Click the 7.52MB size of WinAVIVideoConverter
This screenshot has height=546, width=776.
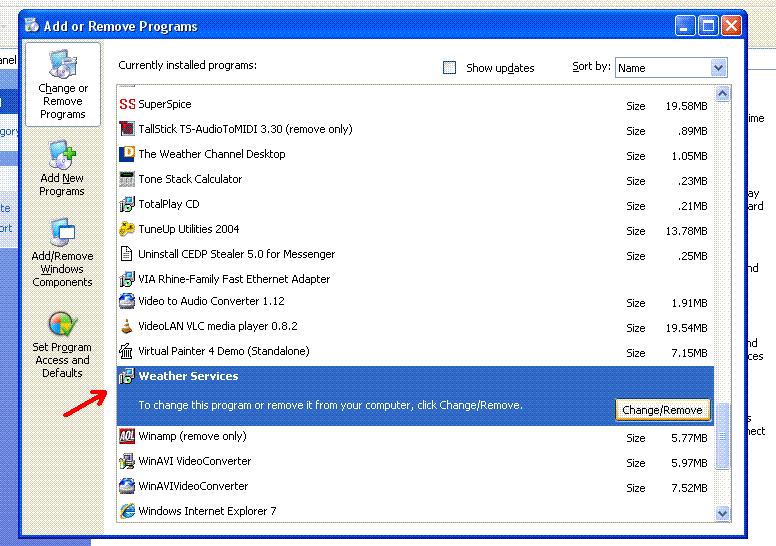pos(689,488)
